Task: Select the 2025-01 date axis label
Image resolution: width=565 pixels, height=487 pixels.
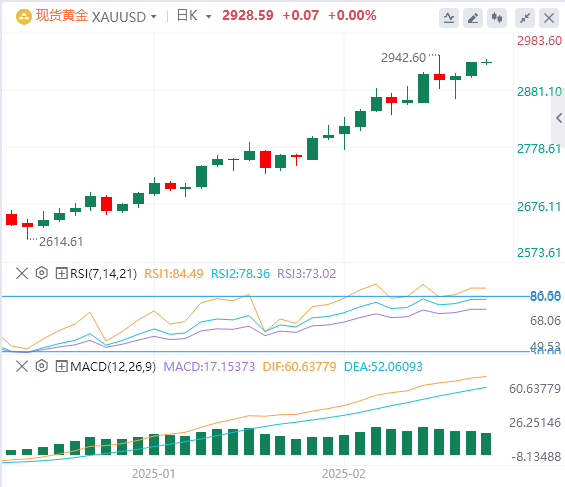Action: point(154,473)
